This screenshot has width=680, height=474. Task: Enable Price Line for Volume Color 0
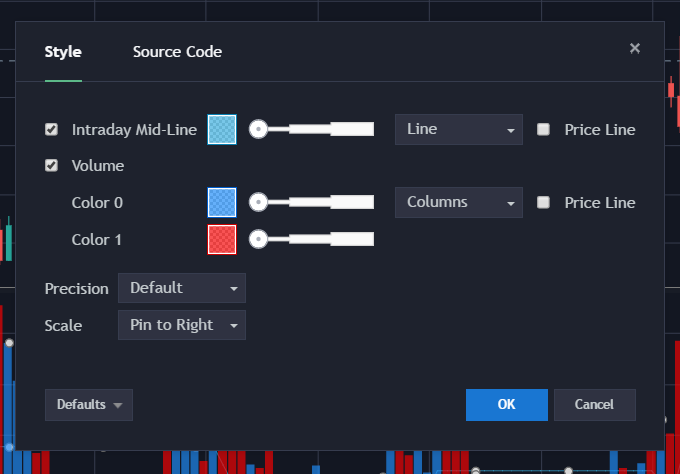(x=543, y=202)
